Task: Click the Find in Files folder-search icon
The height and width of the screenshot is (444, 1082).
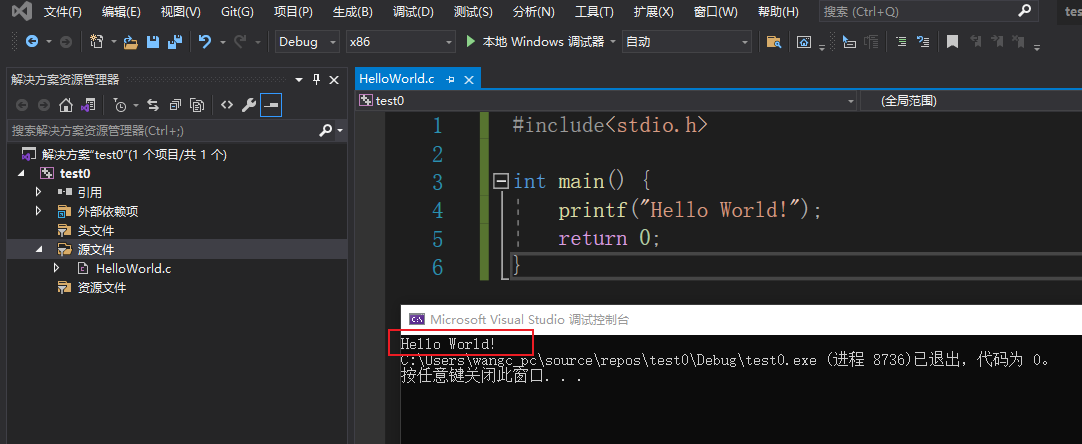Action: click(x=774, y=42)
